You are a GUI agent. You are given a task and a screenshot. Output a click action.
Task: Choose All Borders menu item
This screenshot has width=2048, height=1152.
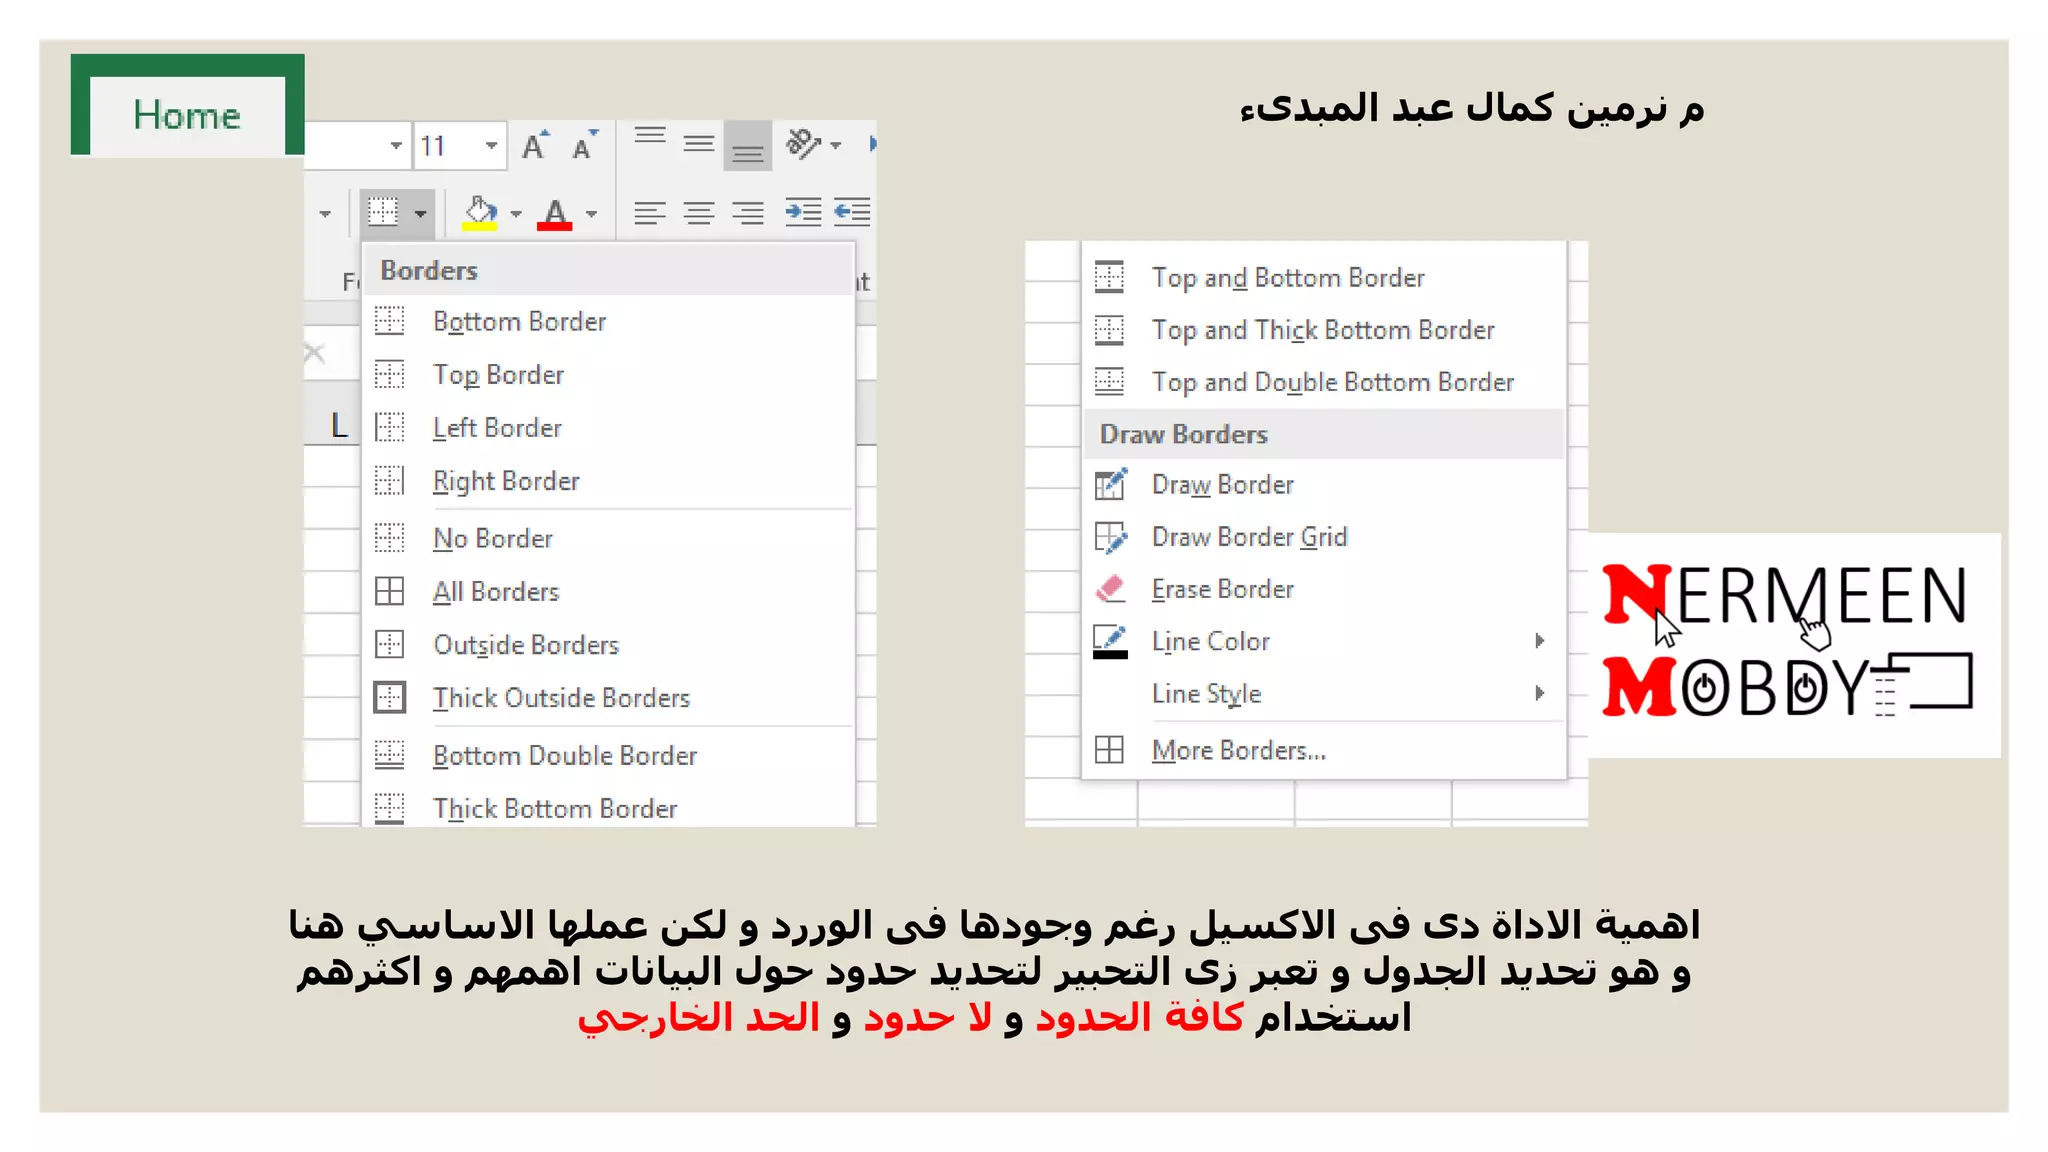click(609, 591)
